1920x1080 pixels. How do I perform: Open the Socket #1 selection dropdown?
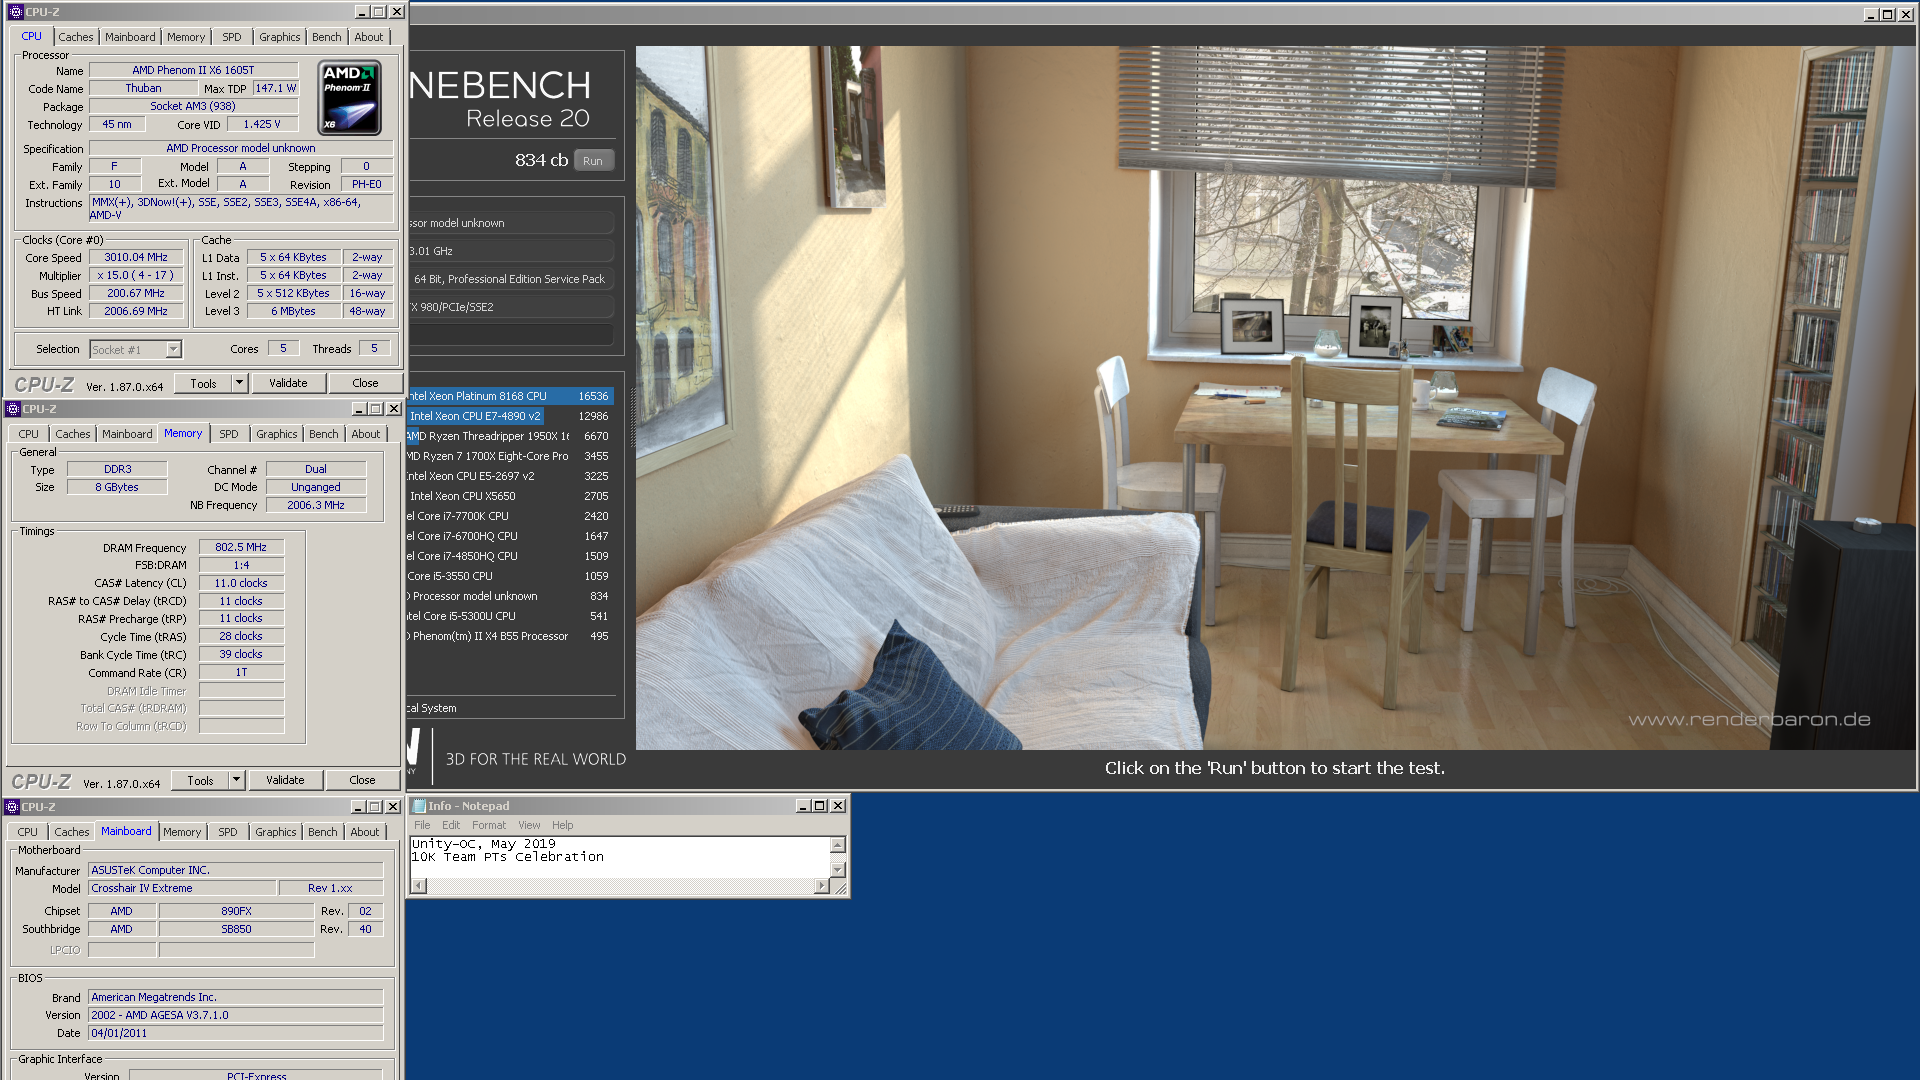point(173,350)
